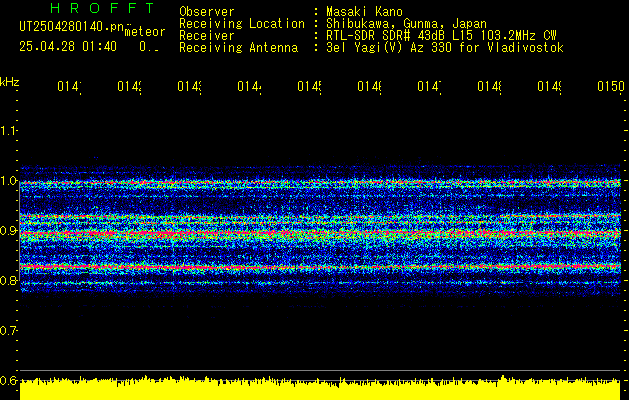Click the 0147 time marker

pos(429,86)
